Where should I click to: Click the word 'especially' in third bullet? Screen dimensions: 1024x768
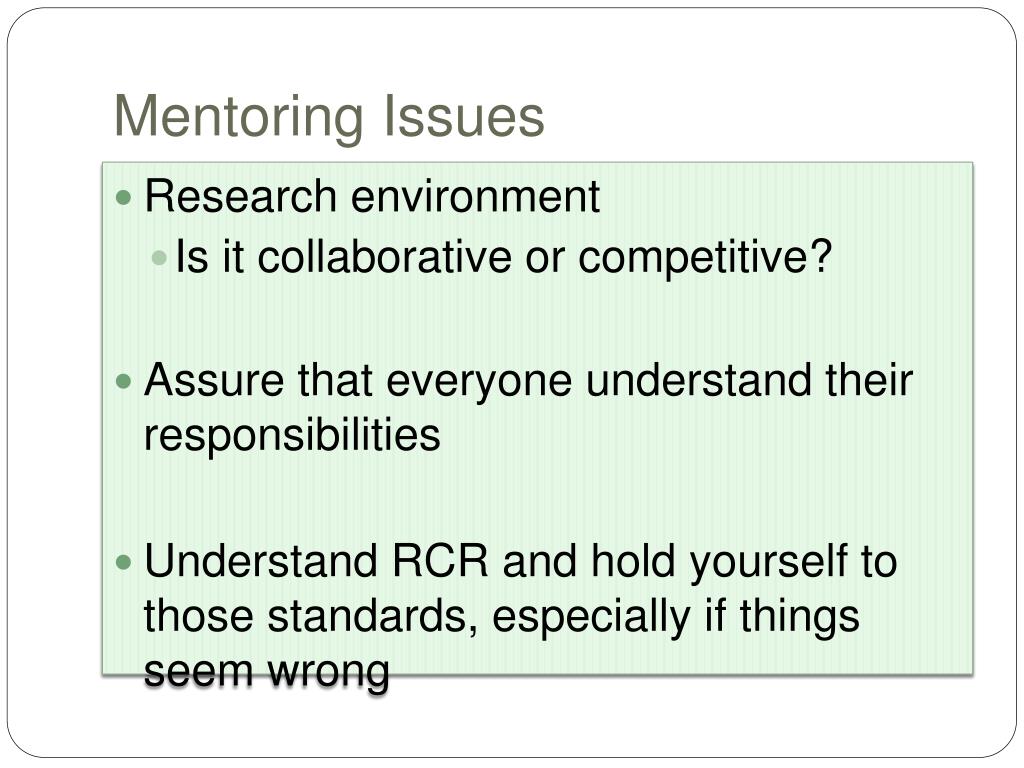591,618
